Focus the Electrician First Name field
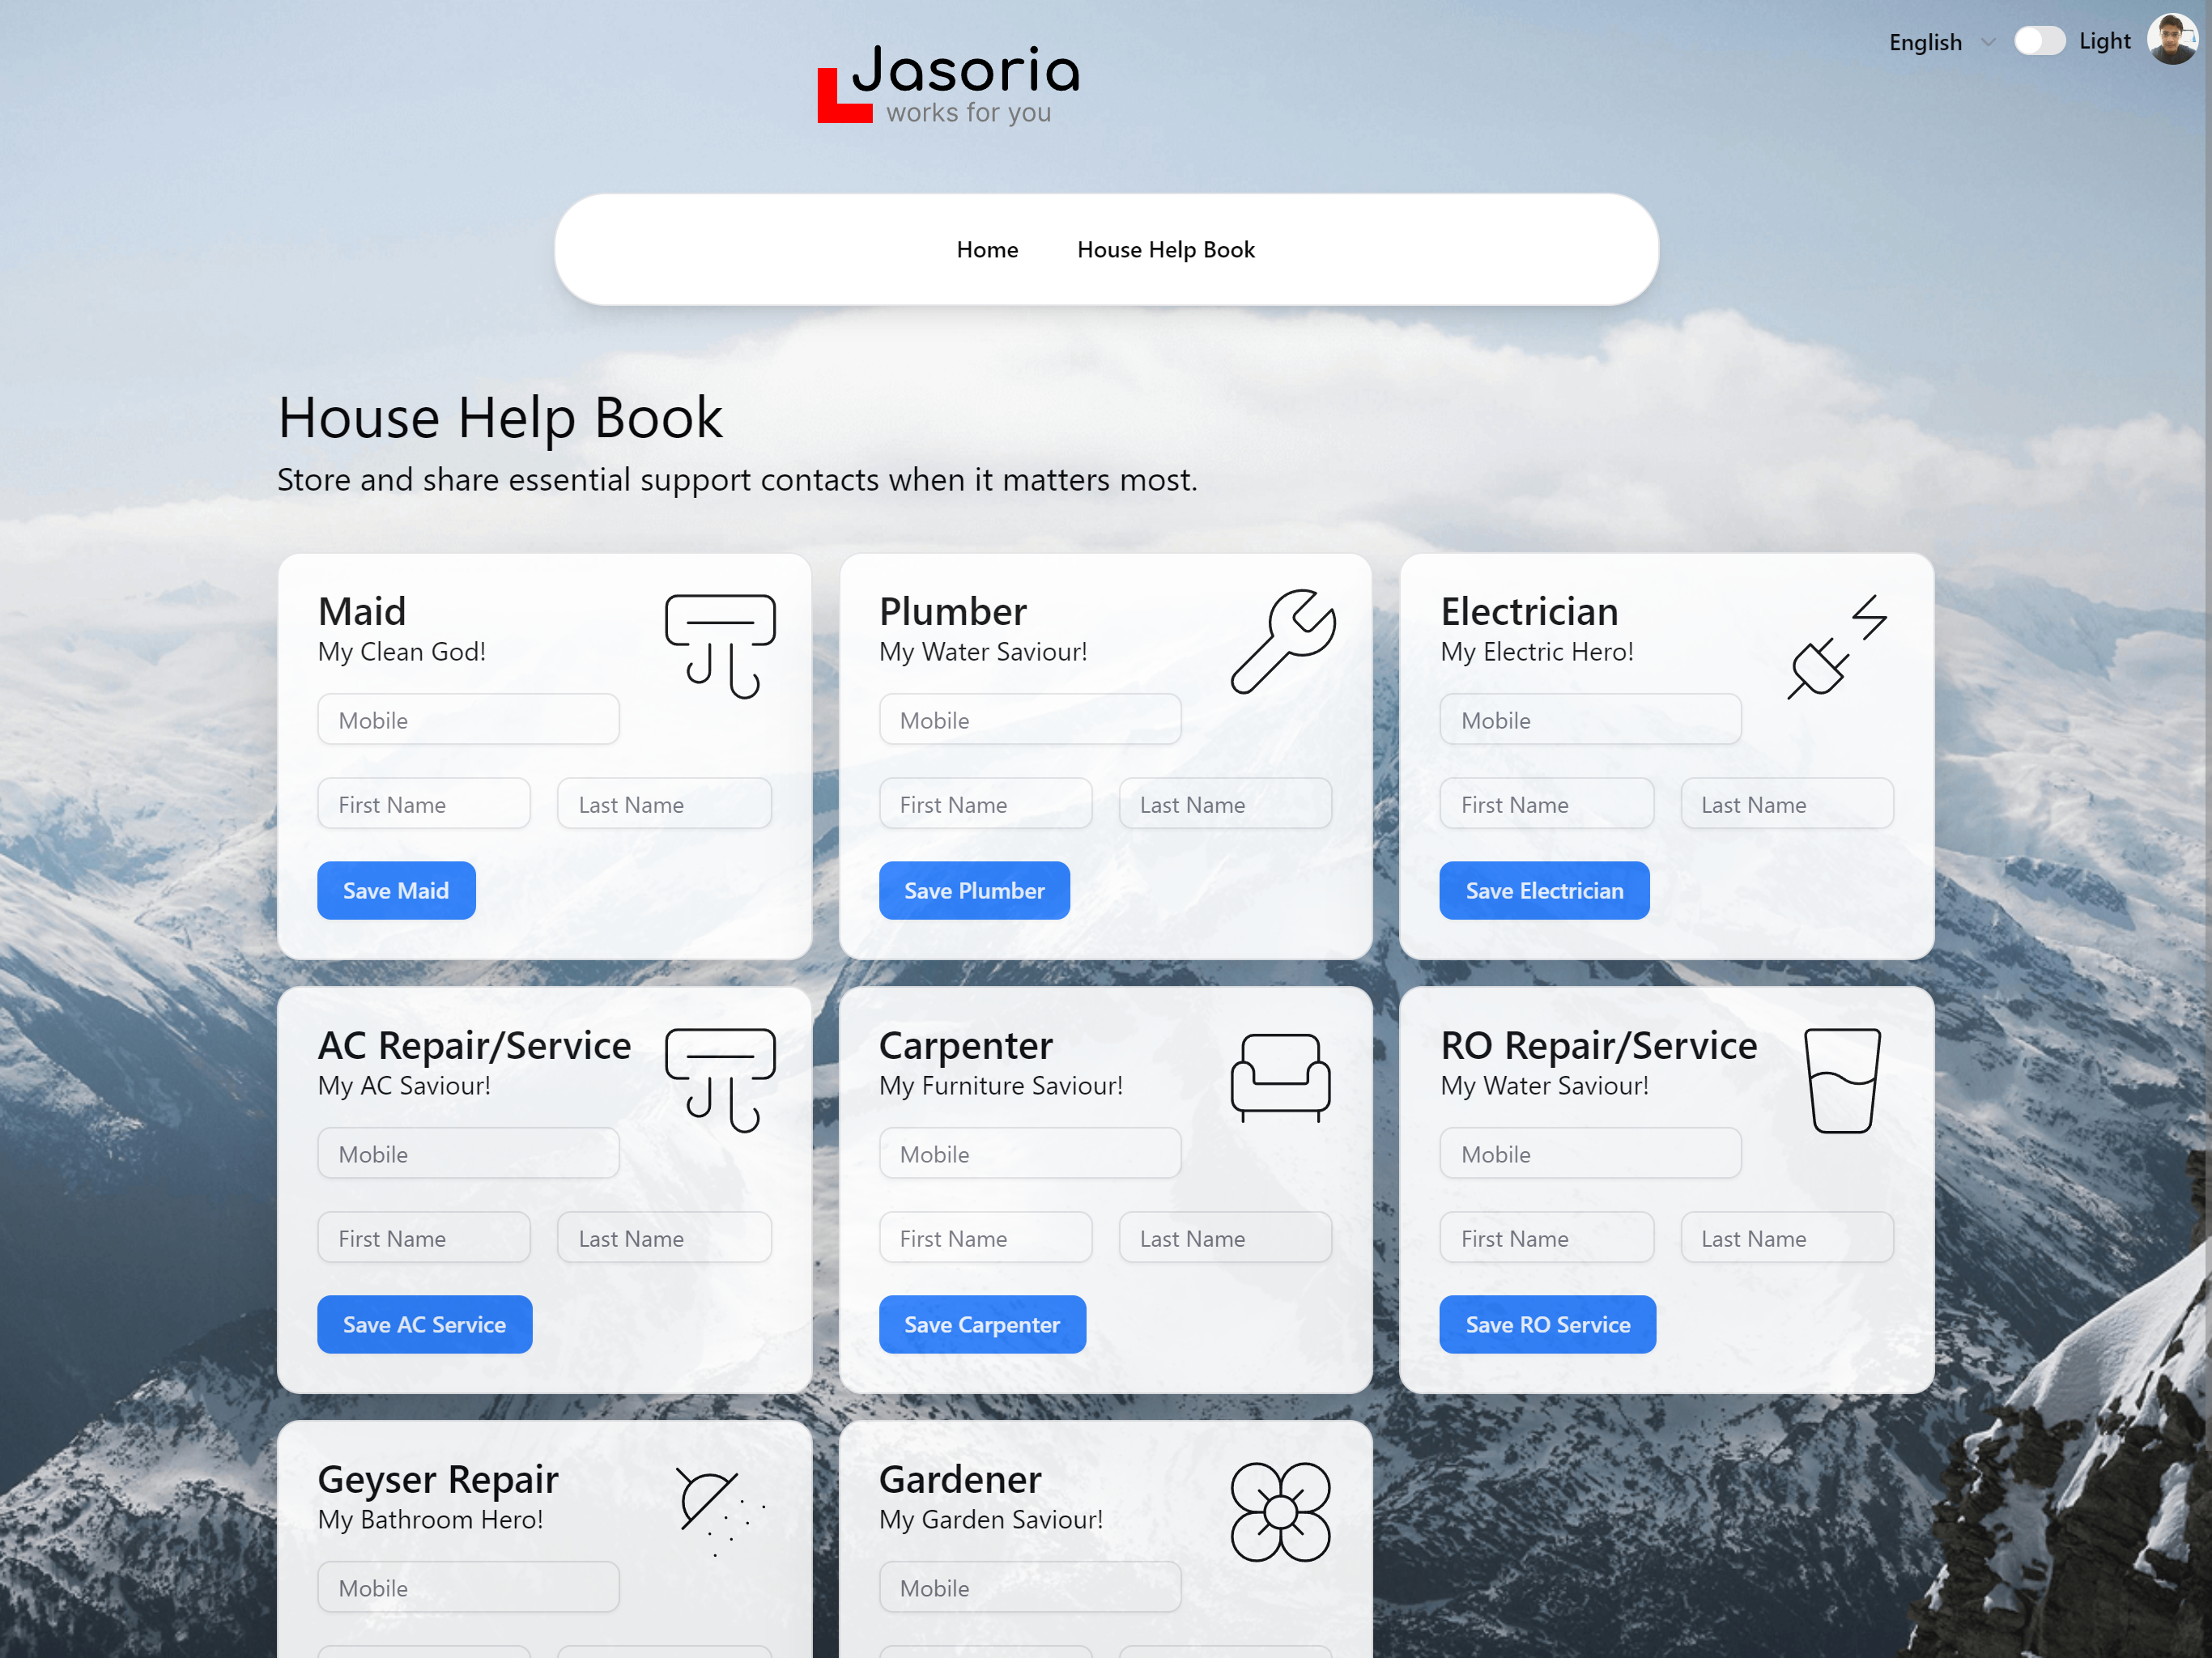 (1547, 804)
